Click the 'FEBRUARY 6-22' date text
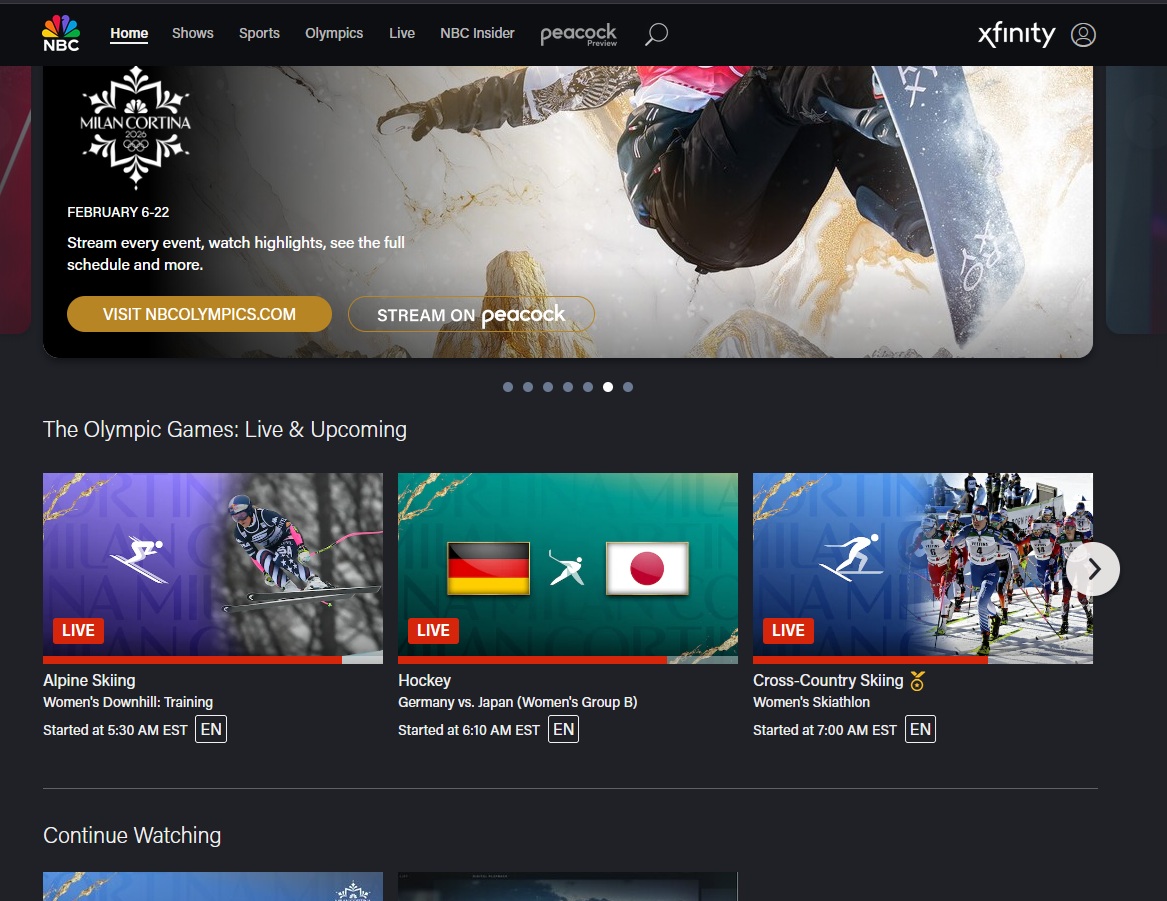The width and height of the screenshot is (1167, 901). tap(118, 212)
